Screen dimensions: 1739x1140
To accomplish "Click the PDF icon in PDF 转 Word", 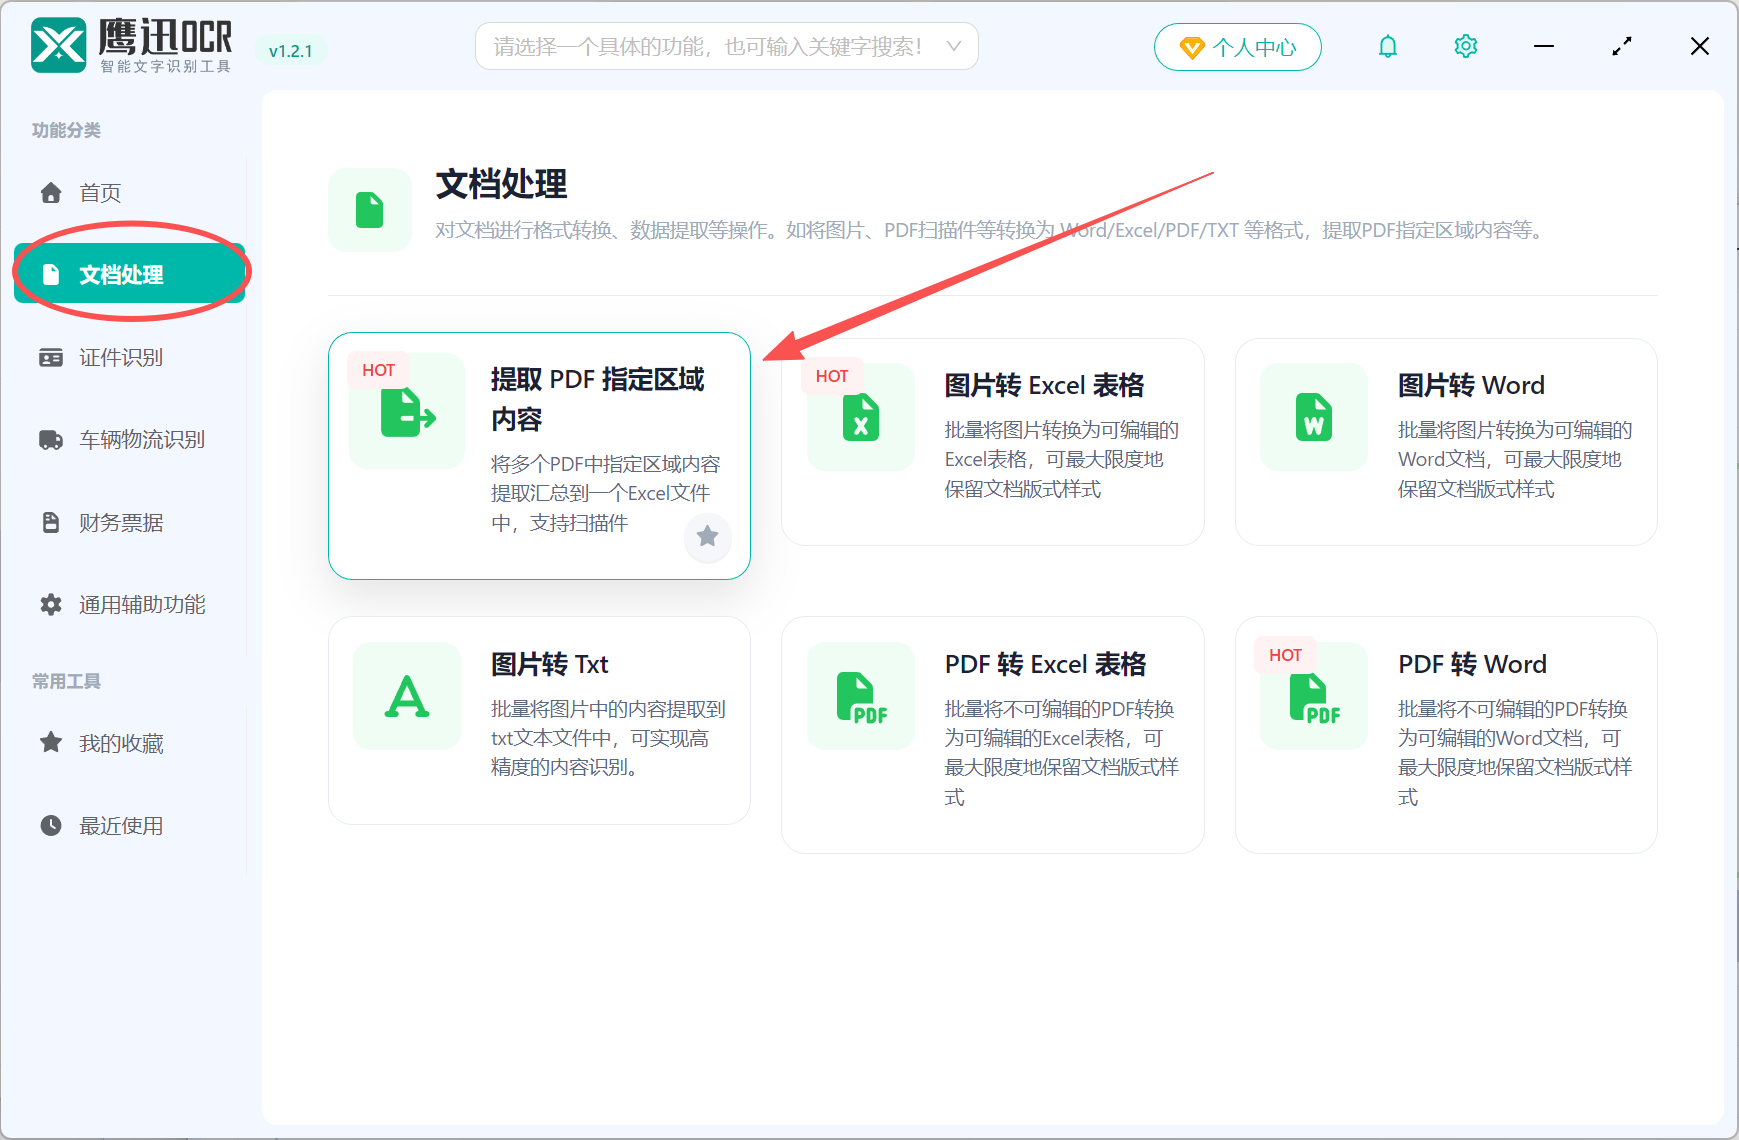I will (x=1314, y=696).
